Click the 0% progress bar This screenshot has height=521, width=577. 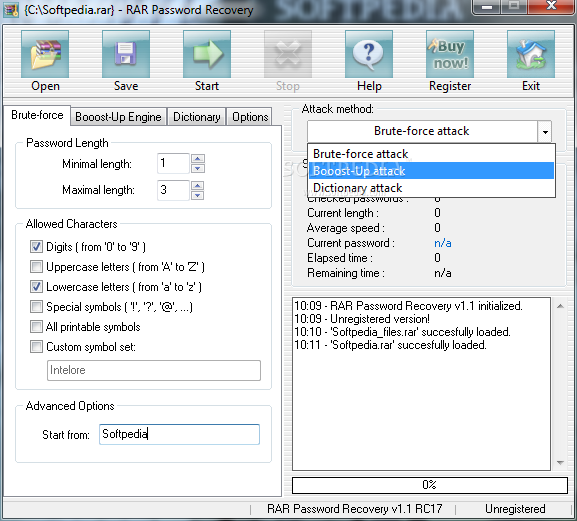(x=429, y=485)
